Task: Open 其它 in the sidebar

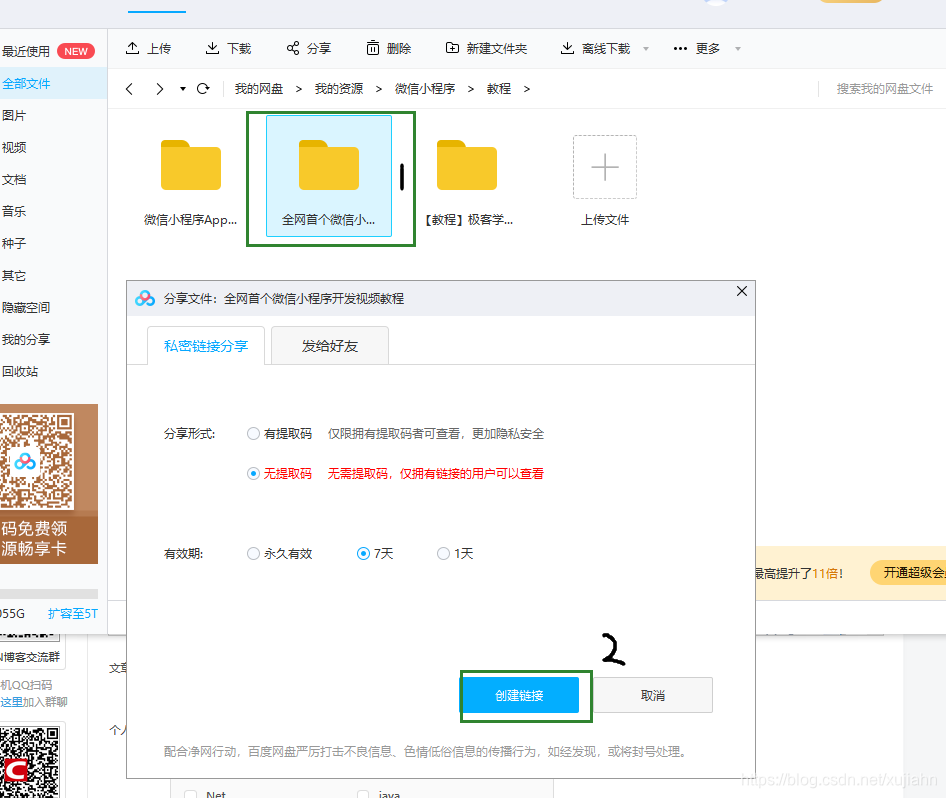Action: point(53,276)
